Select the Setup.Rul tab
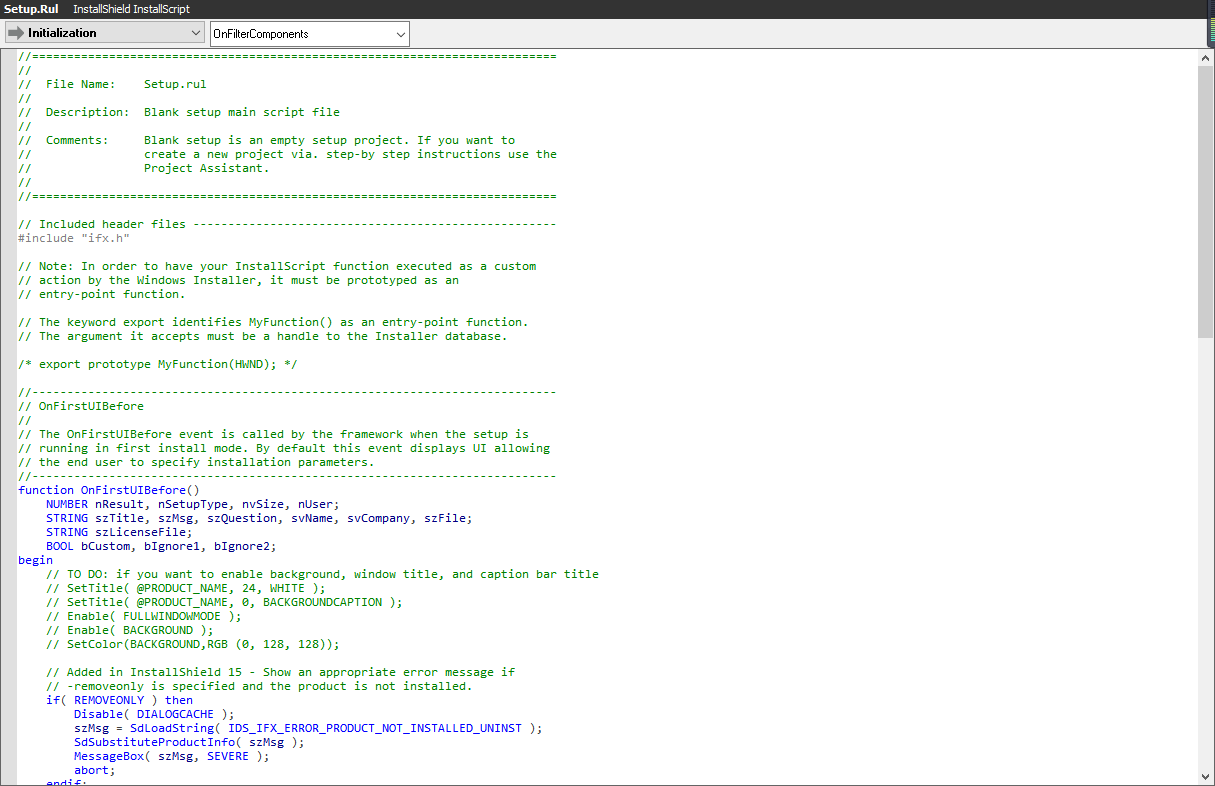Screen dimensions: 1215x786 [x=30, y=8]
